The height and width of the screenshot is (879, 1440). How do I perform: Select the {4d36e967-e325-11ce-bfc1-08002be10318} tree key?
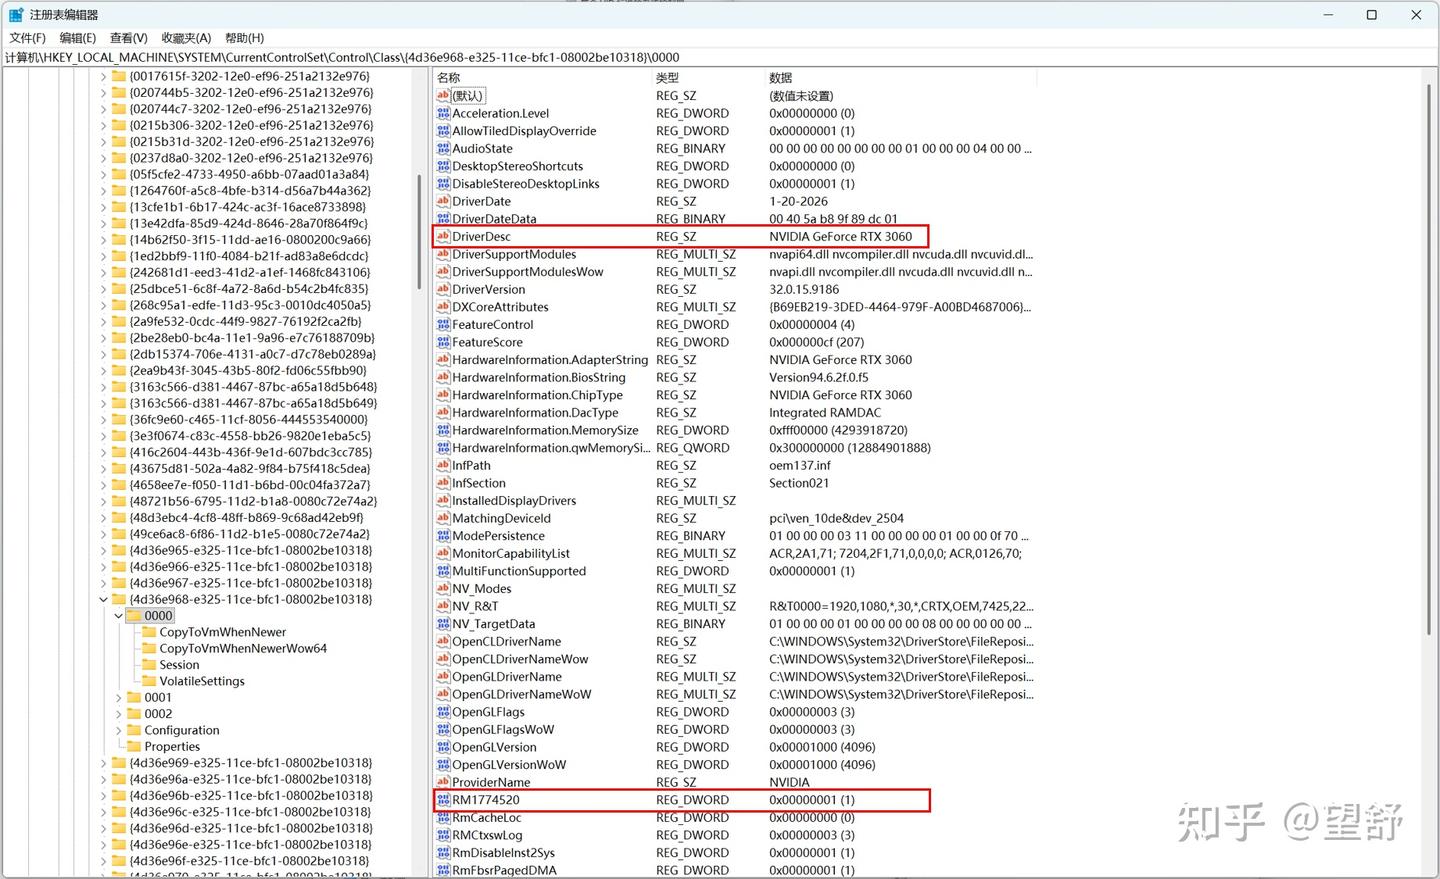click(250, 583)
